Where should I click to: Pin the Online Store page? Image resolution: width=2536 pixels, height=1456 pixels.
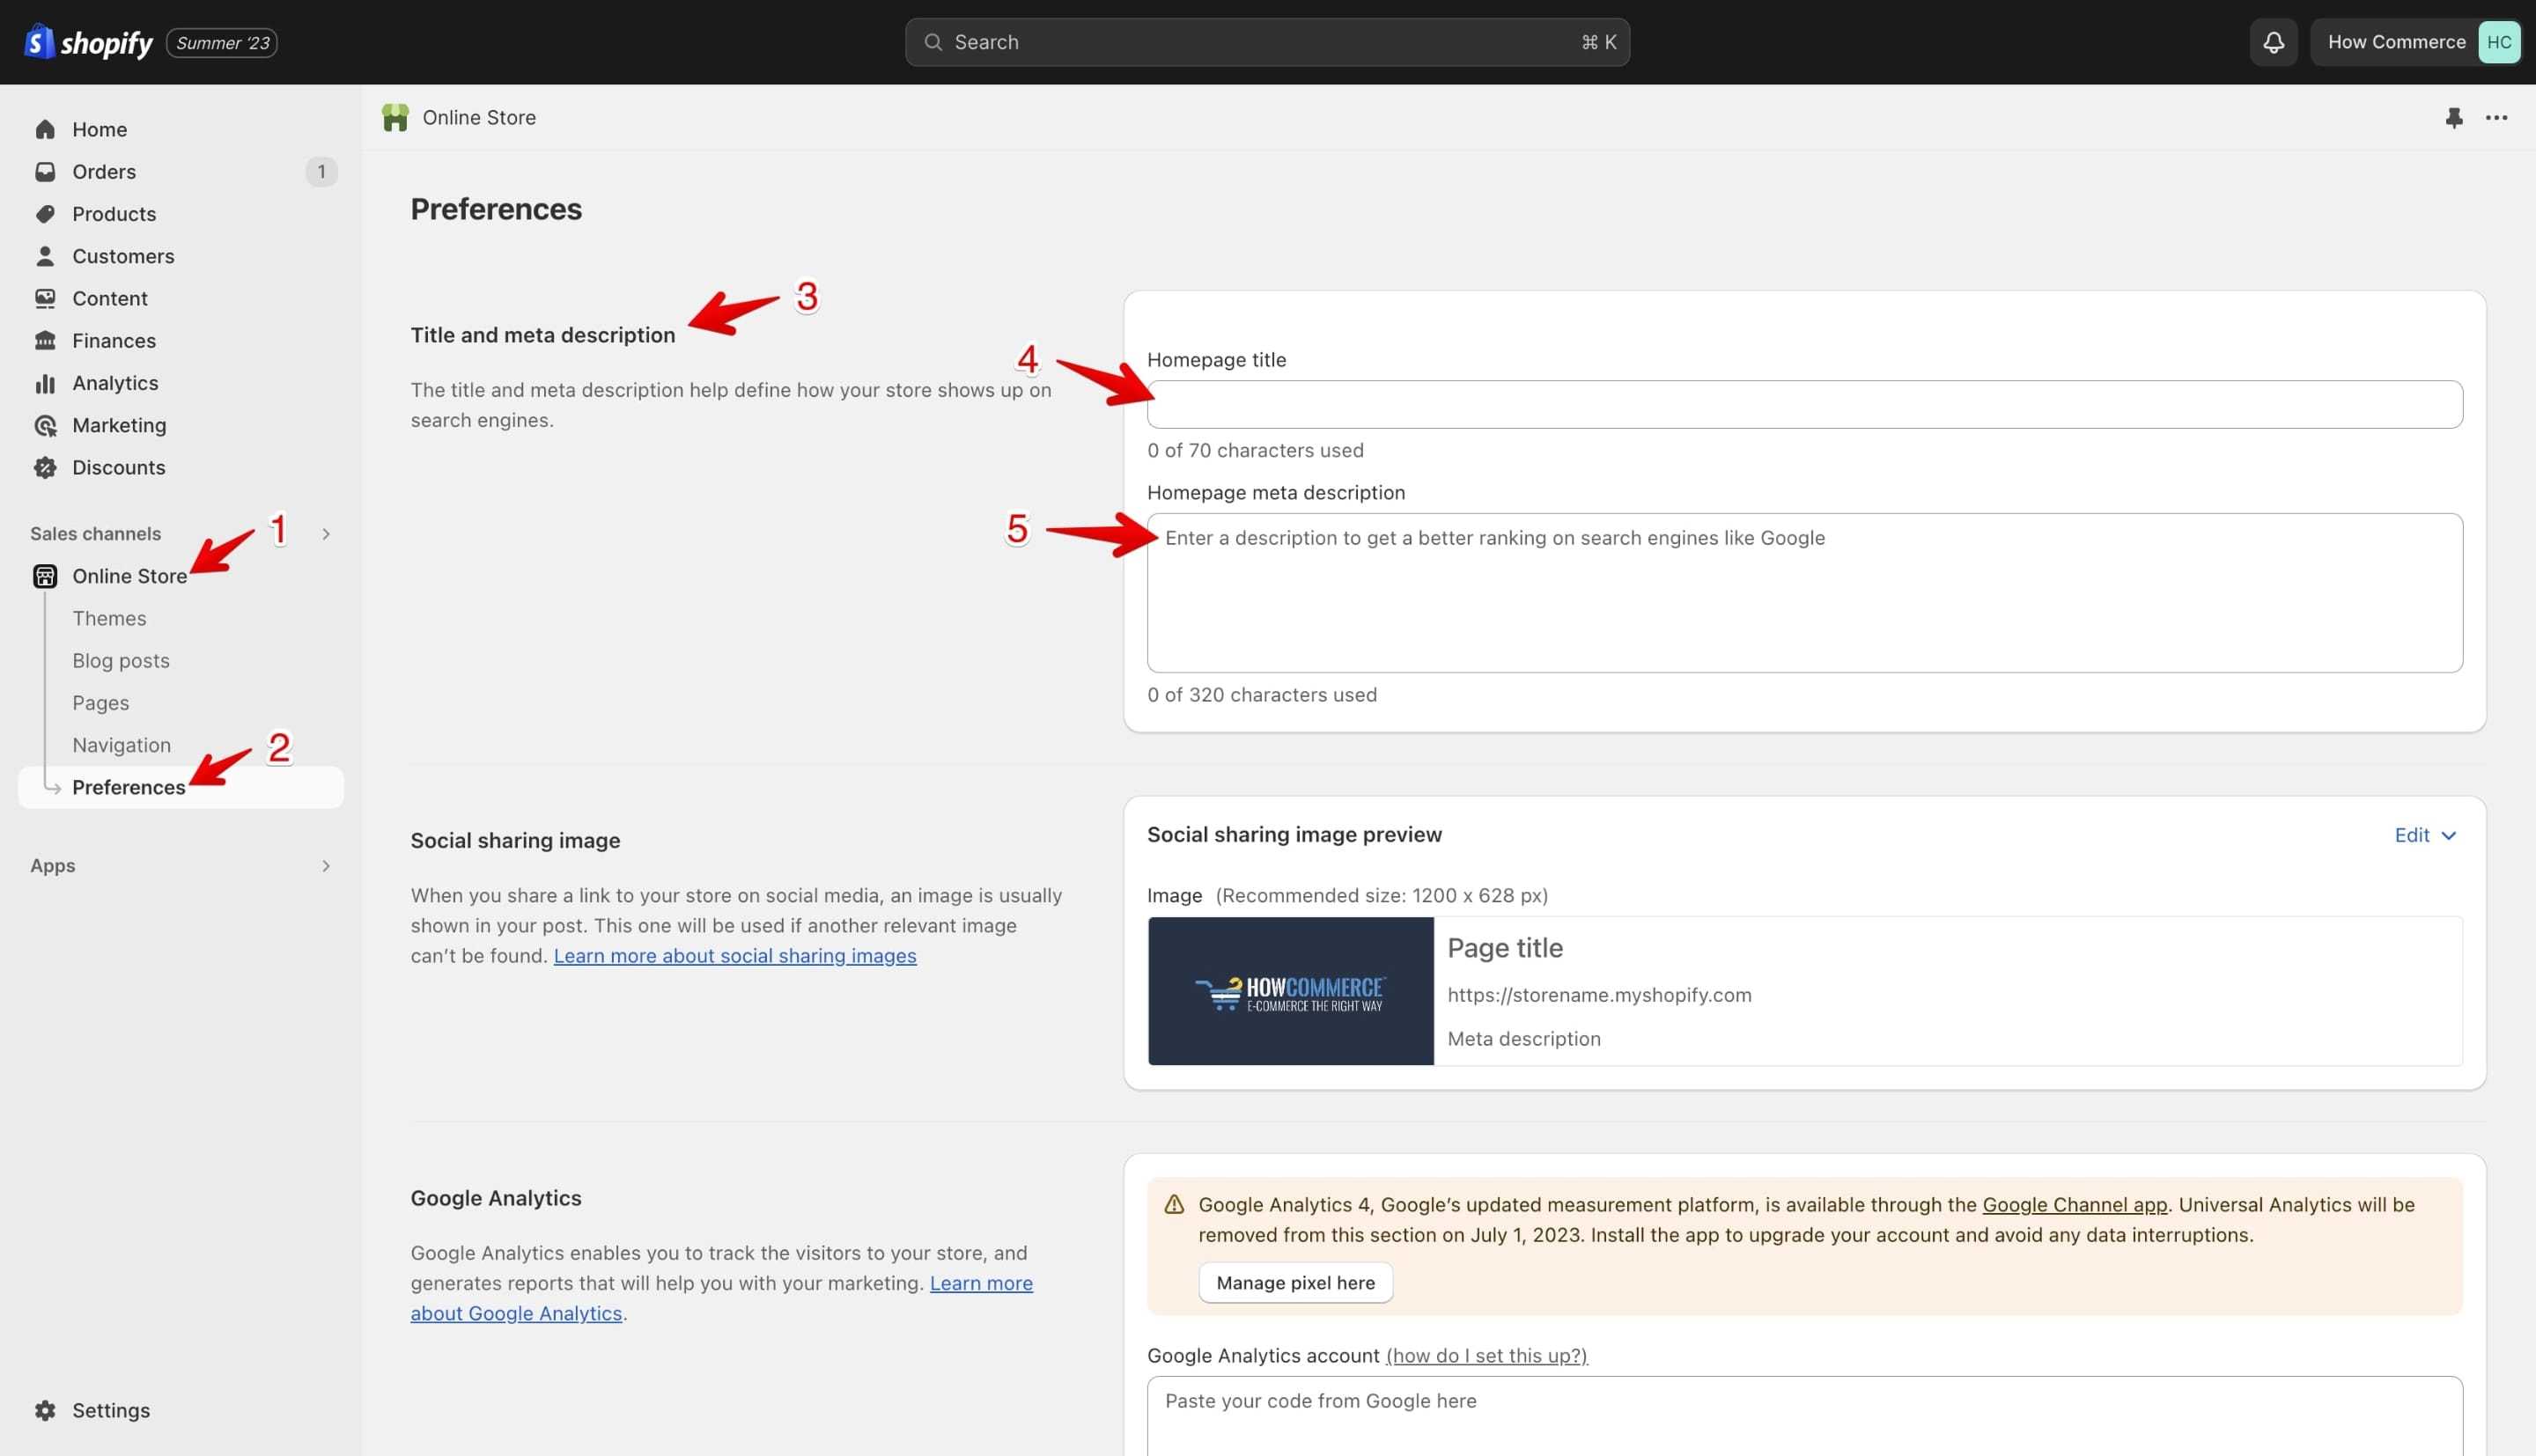click(2453, 118)
